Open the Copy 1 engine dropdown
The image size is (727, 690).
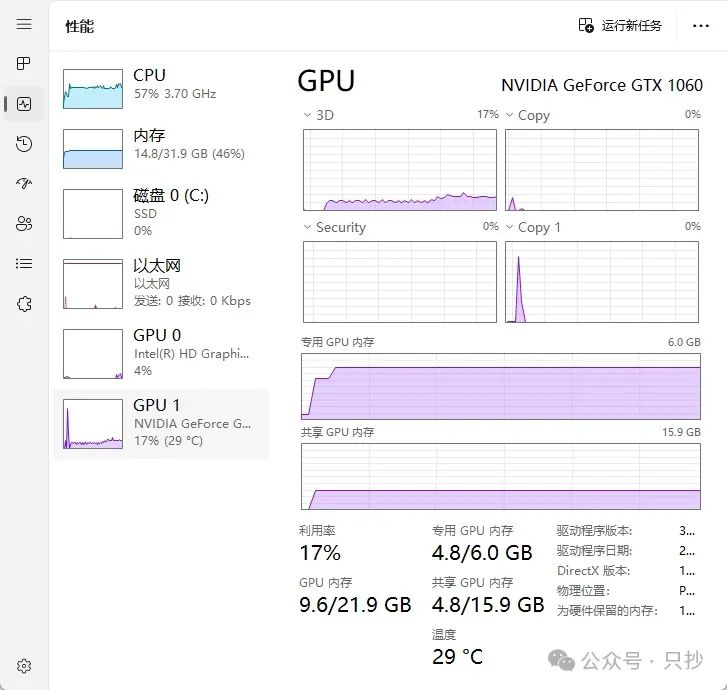[x=509, y=228]
